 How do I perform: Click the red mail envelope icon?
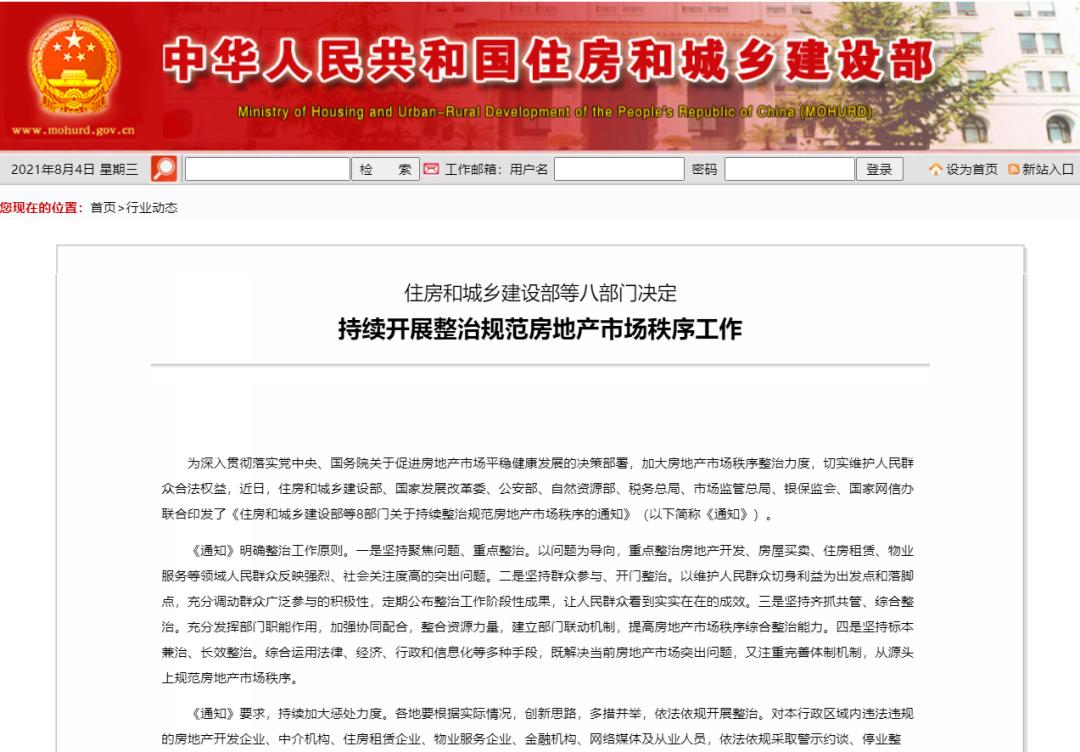click(x=431, y=169)
